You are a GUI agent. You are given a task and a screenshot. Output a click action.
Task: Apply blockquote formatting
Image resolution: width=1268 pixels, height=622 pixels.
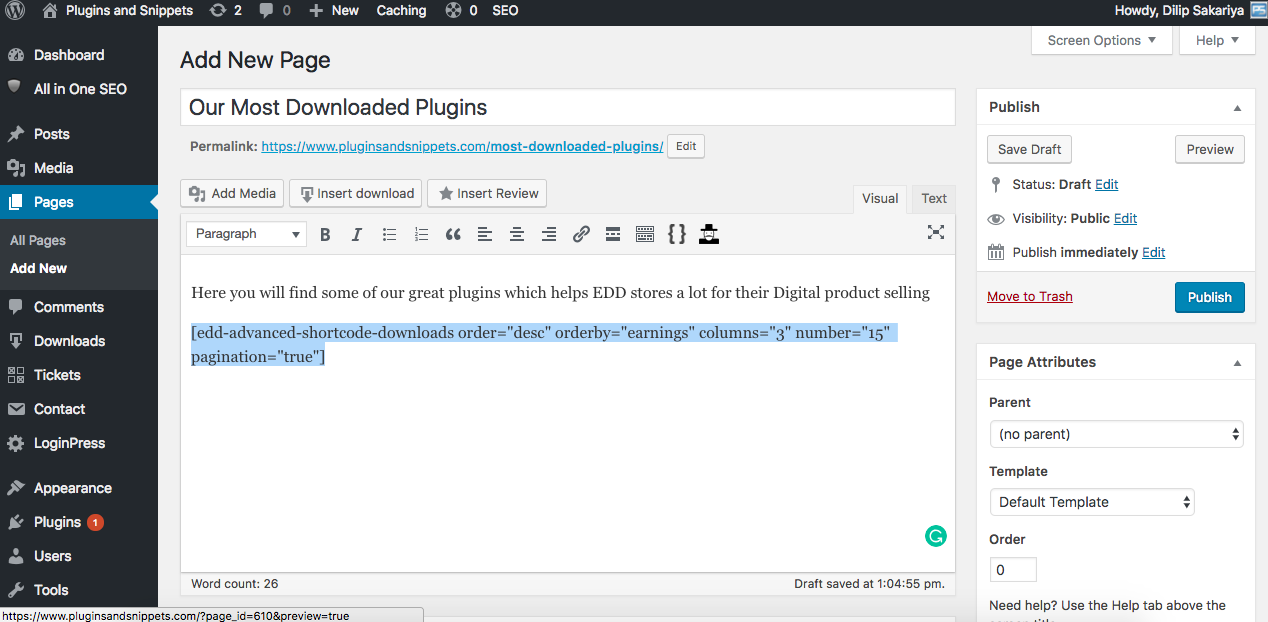[x=453, y=234]
